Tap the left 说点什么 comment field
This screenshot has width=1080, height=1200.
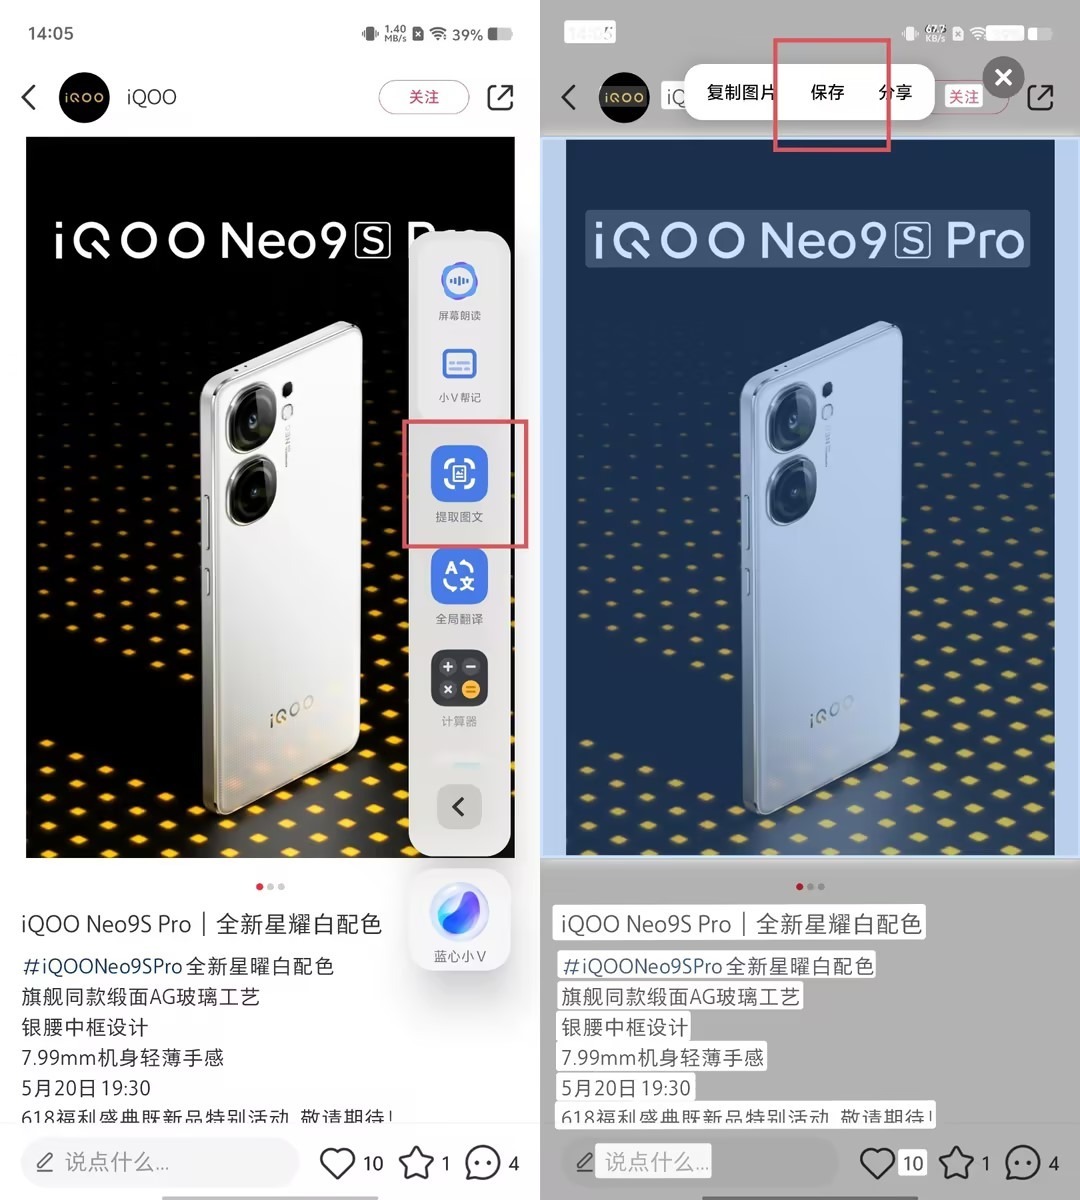pos(160,1162)
